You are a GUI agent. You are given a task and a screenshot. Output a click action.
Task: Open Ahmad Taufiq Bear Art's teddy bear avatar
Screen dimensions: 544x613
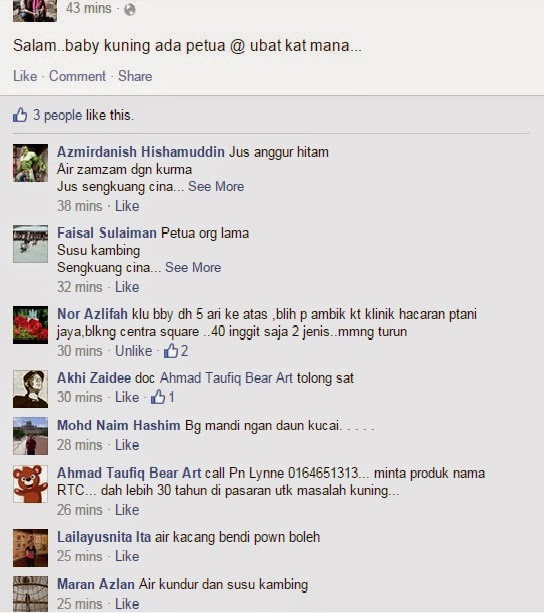coord(30,484)
